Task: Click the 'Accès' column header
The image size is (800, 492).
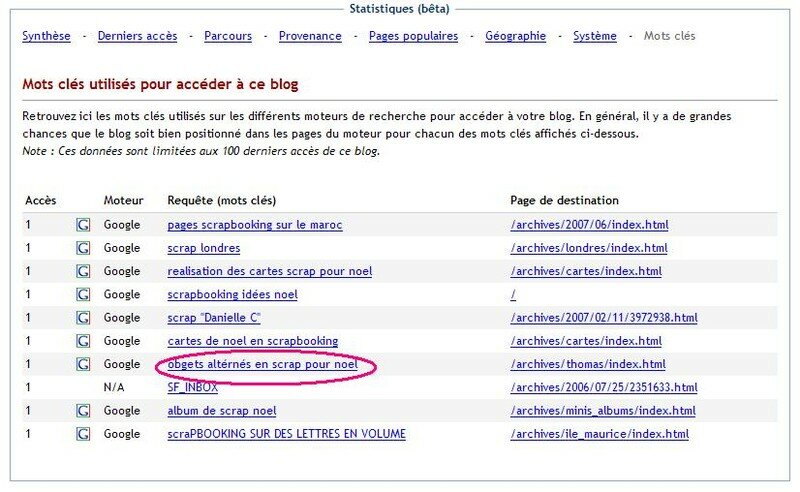Action: 40,201
